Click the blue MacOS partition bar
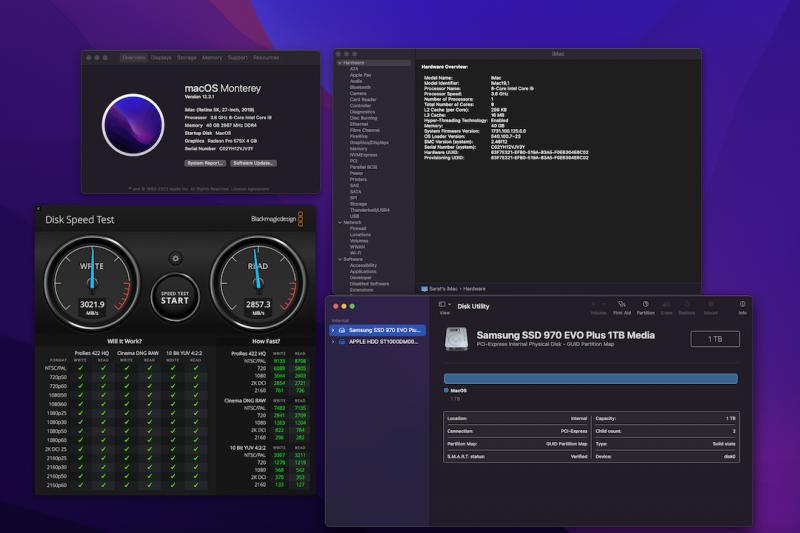The width and height of the screenshot is (800, 533). click(591, 378)
